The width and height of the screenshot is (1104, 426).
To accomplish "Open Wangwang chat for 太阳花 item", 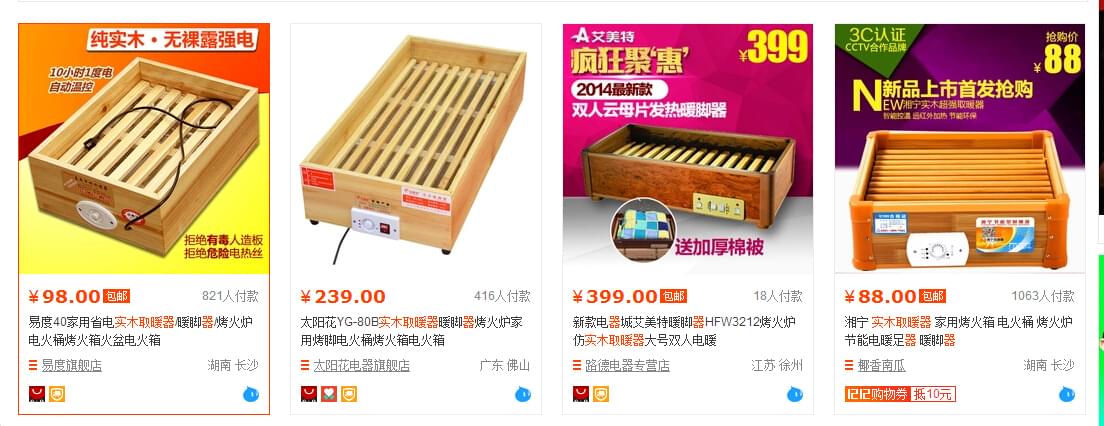I will (522, 394).
